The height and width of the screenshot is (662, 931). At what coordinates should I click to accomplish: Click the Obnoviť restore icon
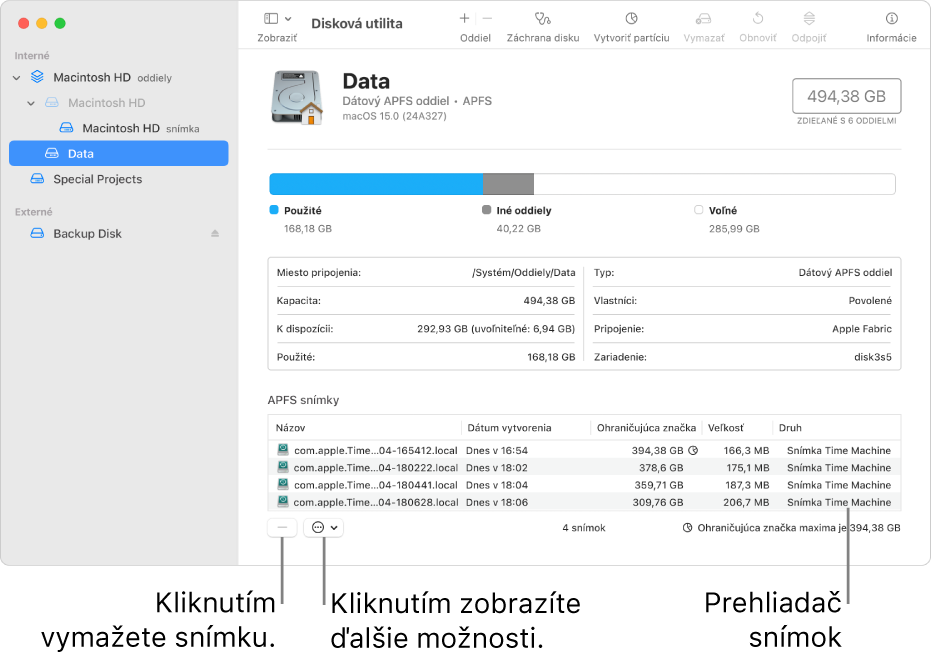click(x=758, y=18)
